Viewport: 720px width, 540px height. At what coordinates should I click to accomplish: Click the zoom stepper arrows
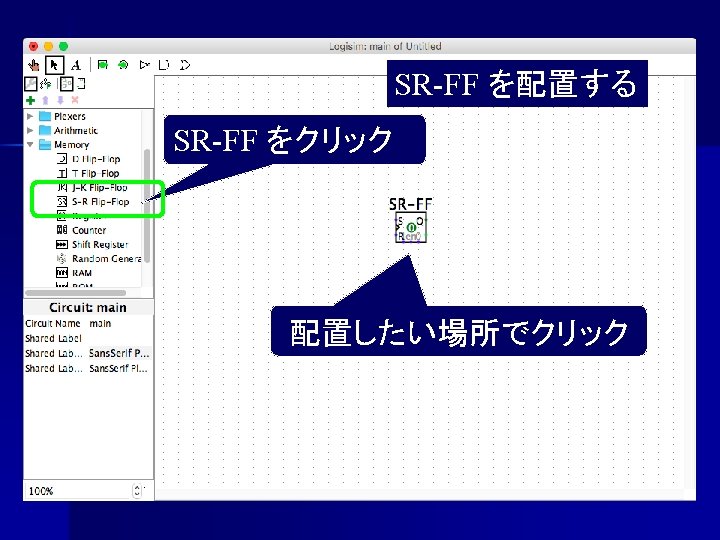coord(137,491)
